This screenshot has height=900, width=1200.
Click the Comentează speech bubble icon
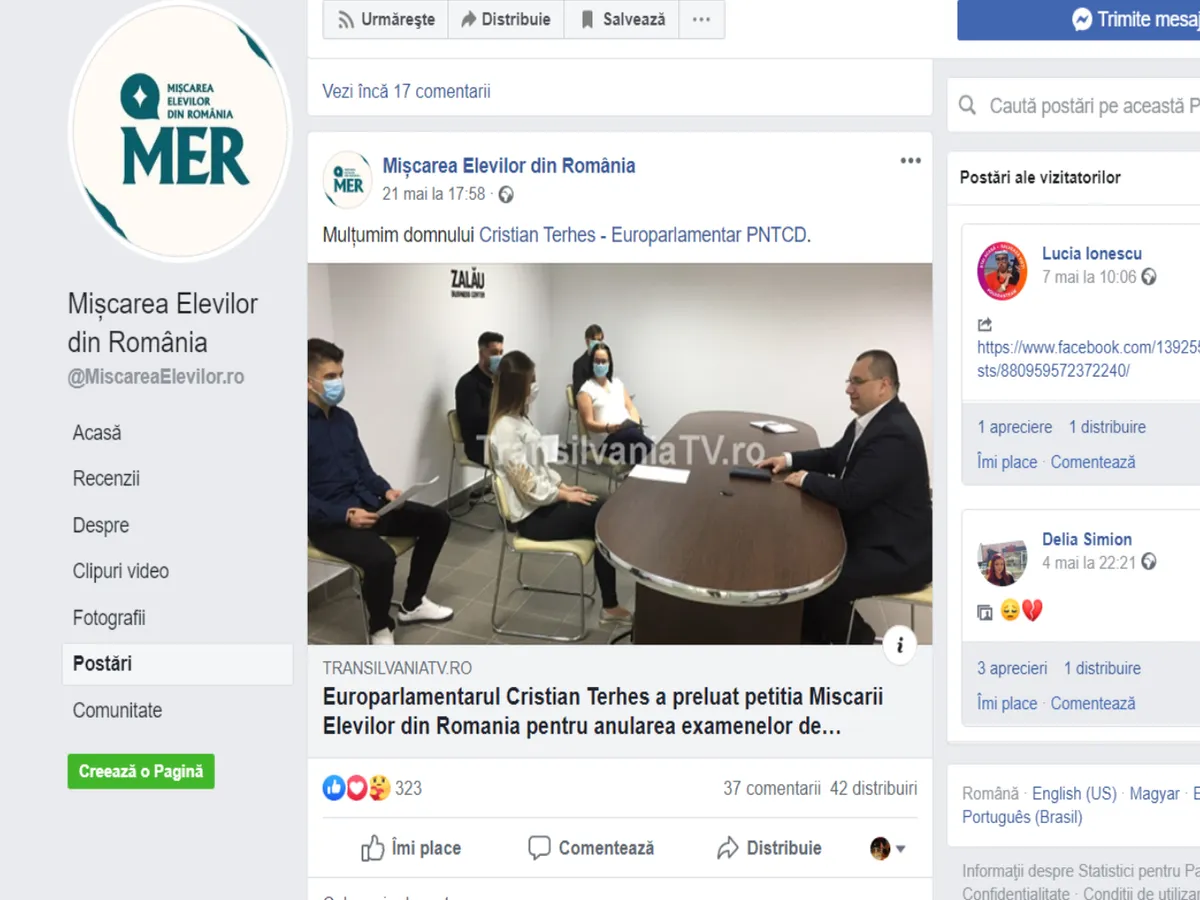(539, 848)
